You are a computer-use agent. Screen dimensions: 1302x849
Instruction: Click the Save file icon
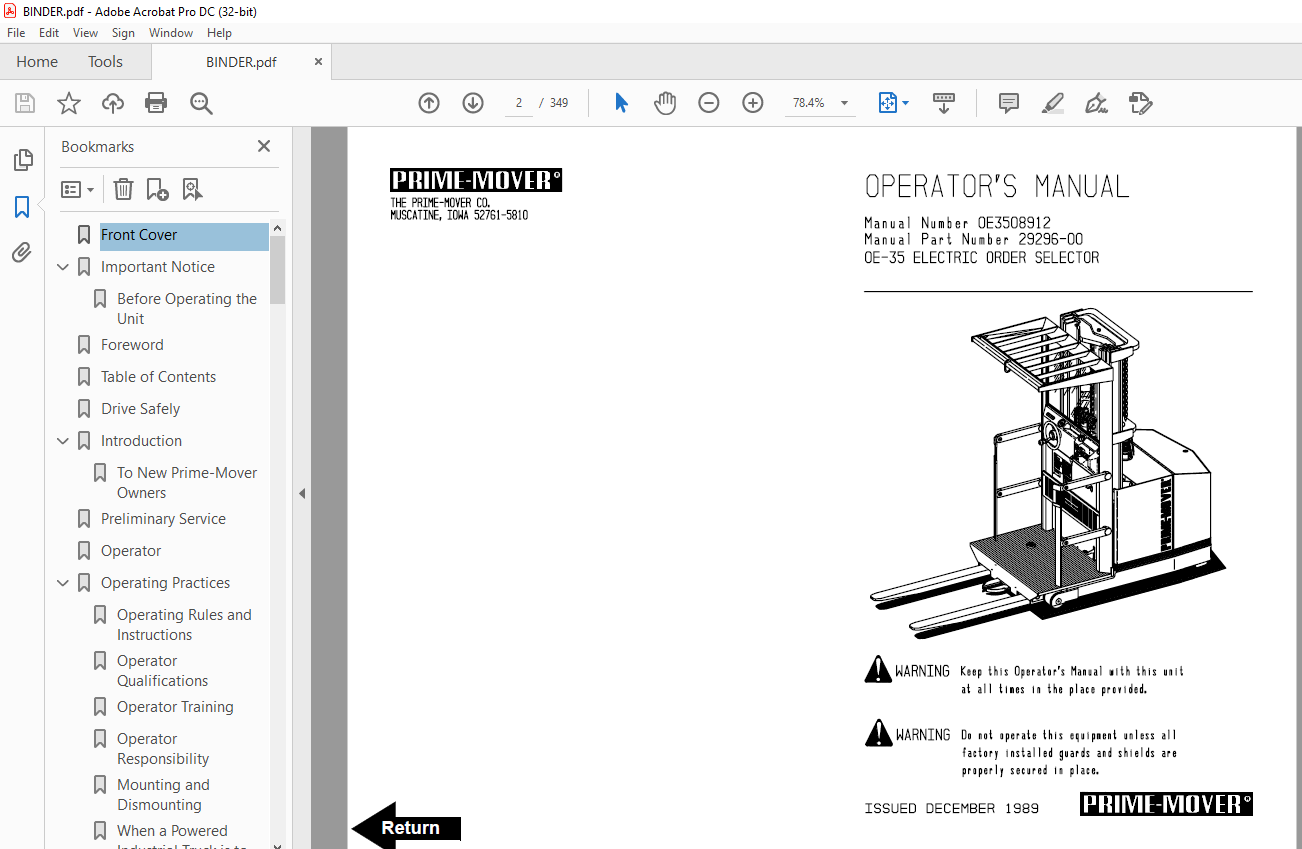tap(25, 103)
